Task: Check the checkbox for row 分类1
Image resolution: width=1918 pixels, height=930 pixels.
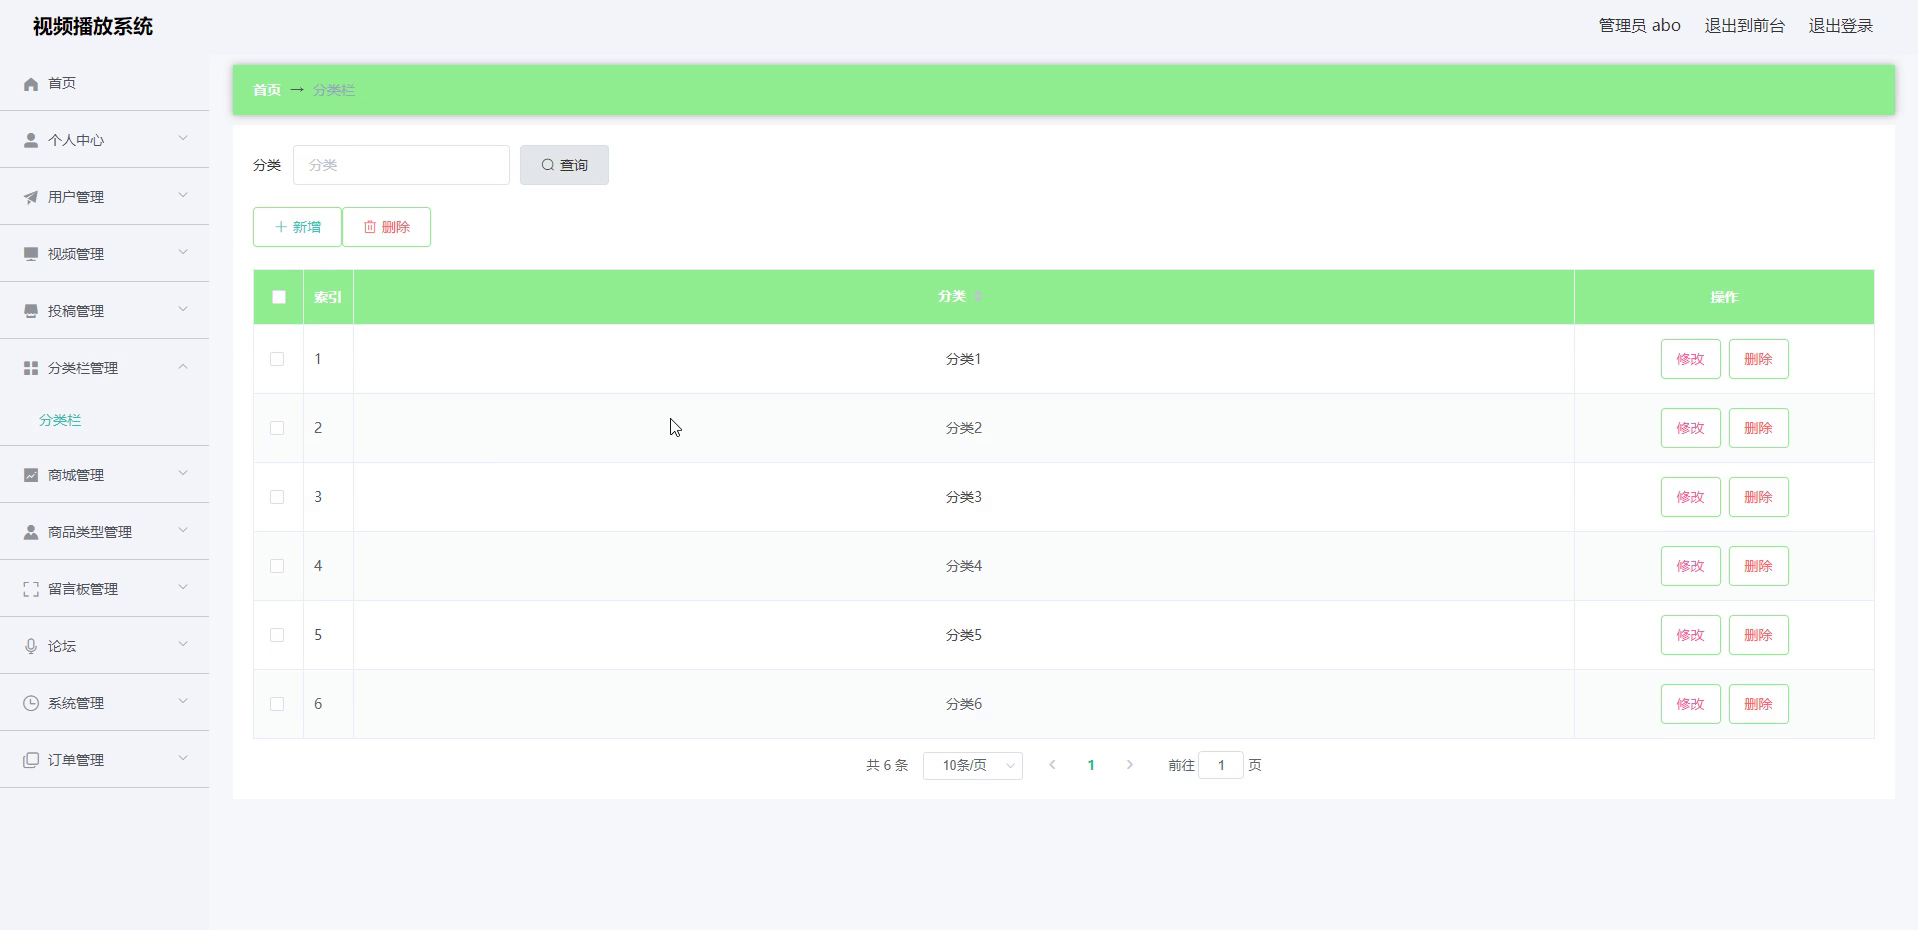Action: pos(277,359)
